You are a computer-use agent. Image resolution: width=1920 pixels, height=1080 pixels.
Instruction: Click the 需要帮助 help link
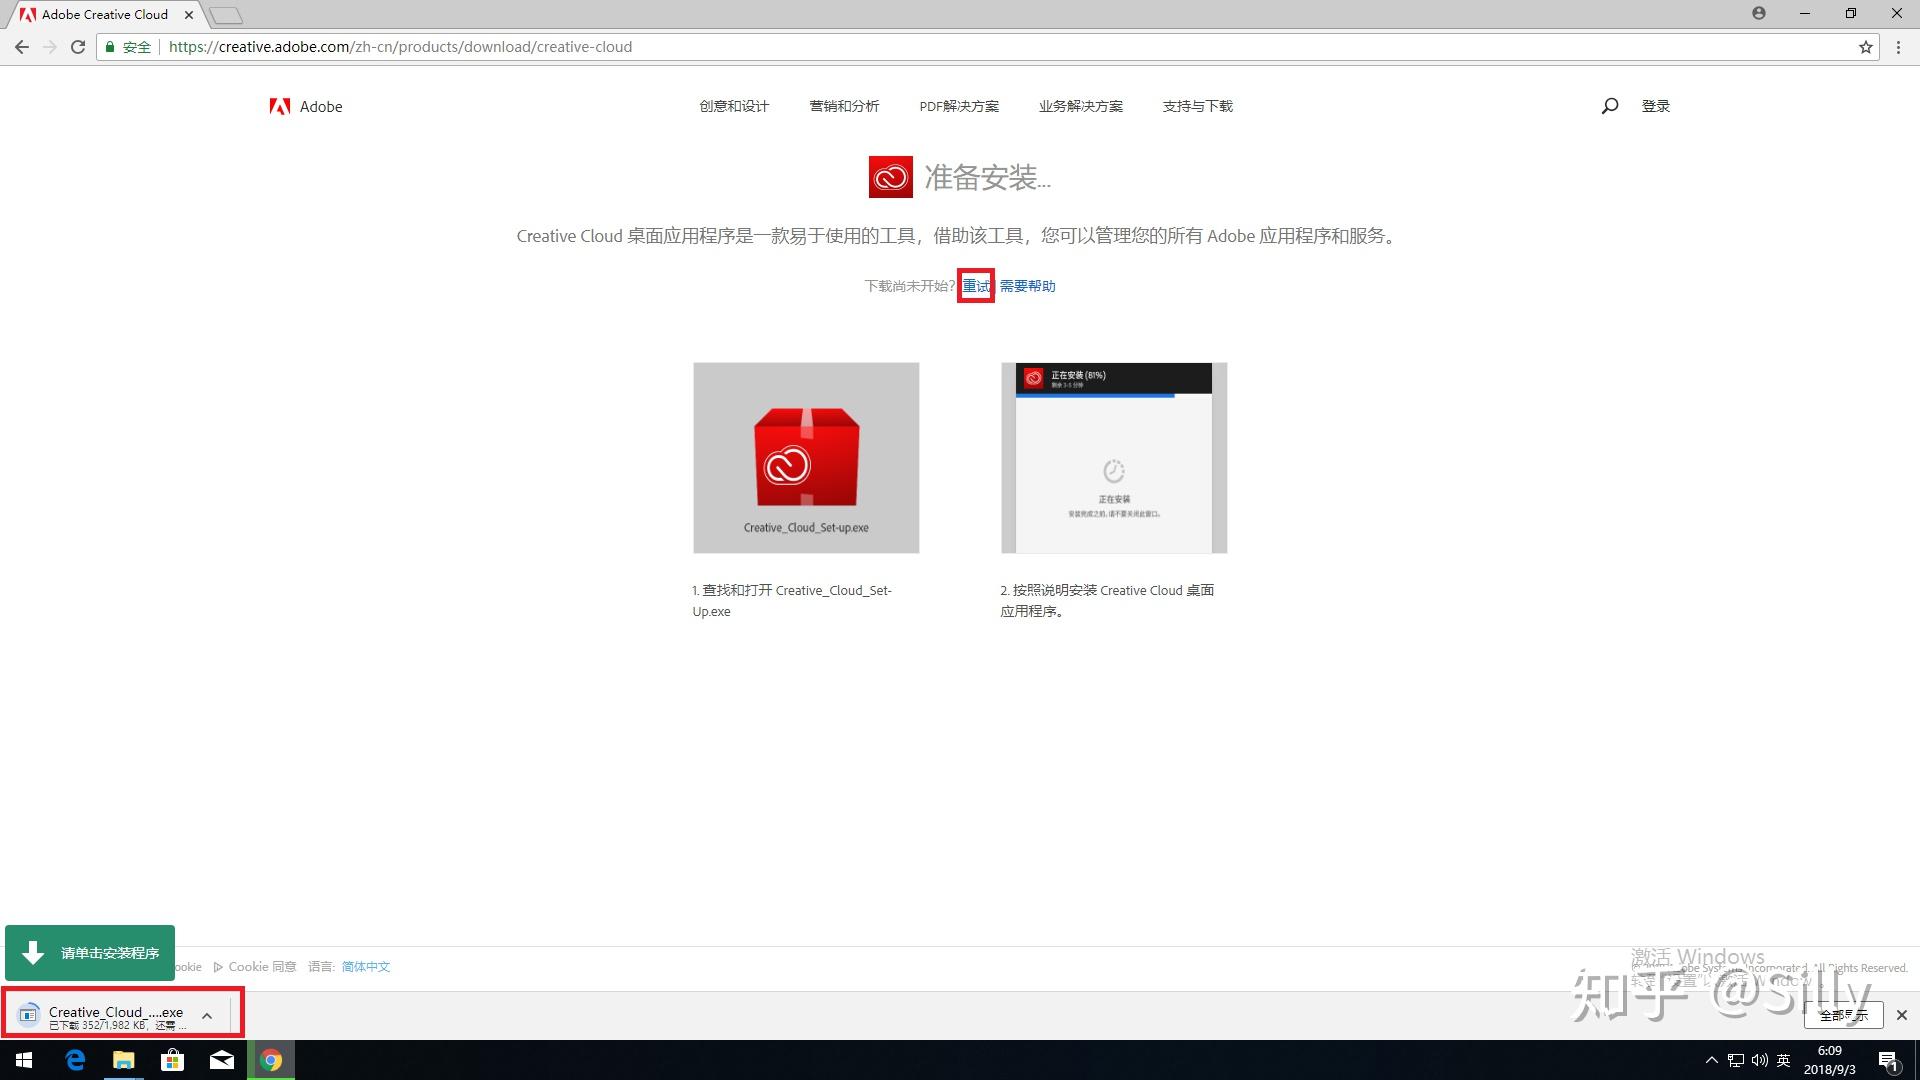point(1027,286)
